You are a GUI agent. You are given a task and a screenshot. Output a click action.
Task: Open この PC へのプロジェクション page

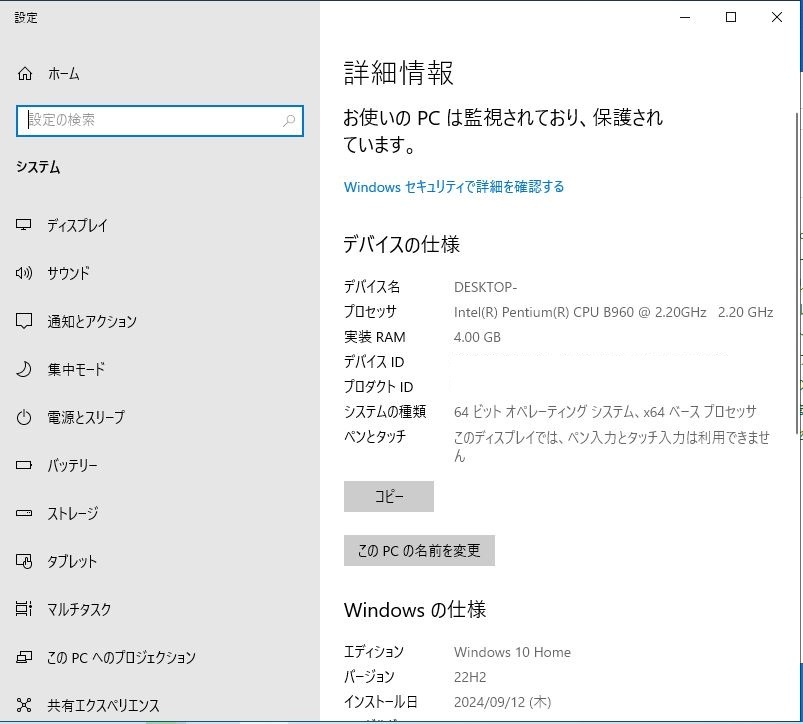(x=121, y=657)
